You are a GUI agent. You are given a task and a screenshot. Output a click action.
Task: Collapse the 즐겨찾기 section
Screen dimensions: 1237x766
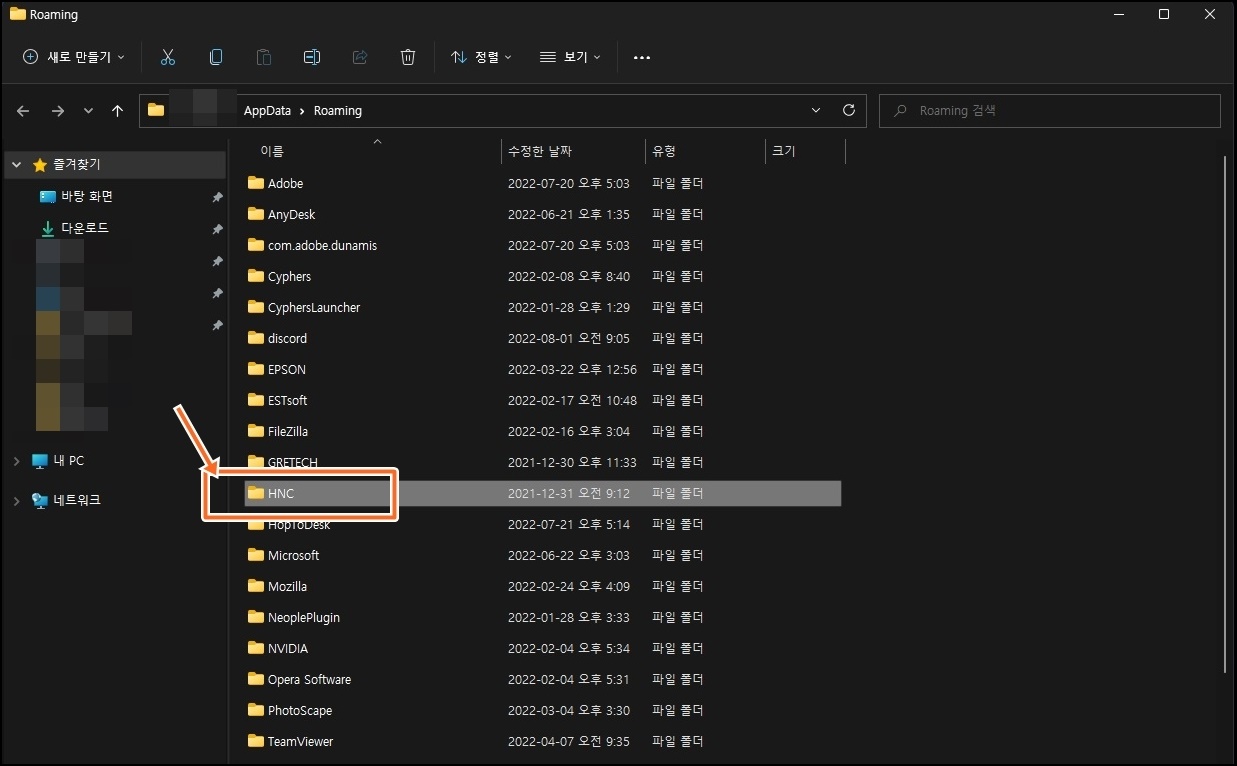point(16,165)
